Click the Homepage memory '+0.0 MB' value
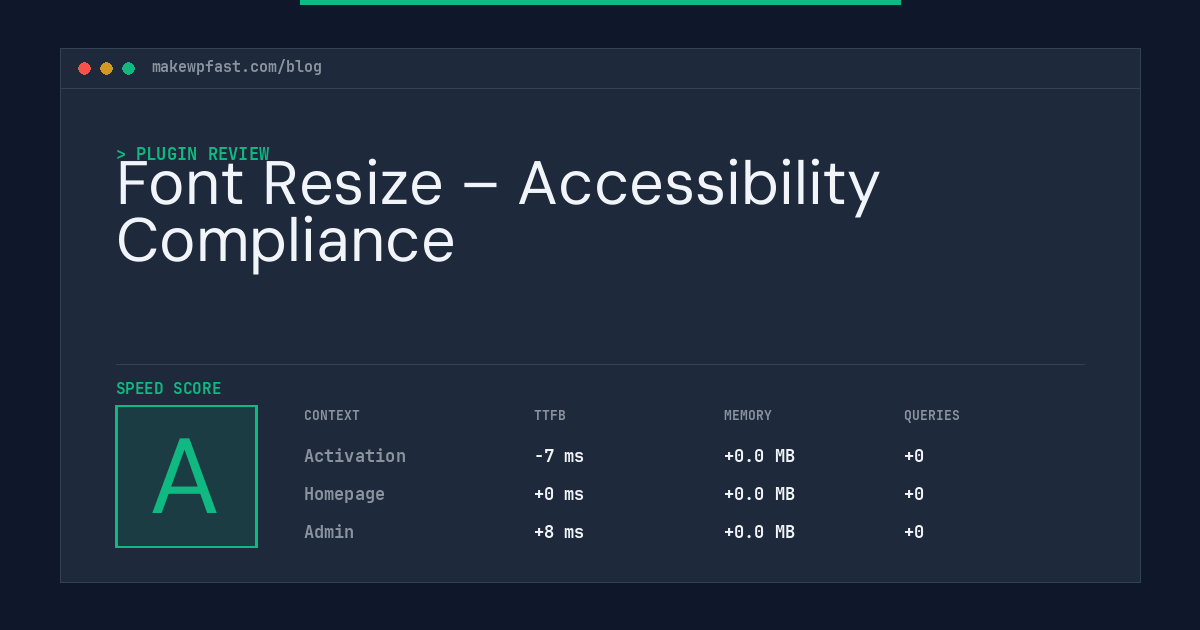Viewport: 1200px width, 630px height. (x=759, y=494)
